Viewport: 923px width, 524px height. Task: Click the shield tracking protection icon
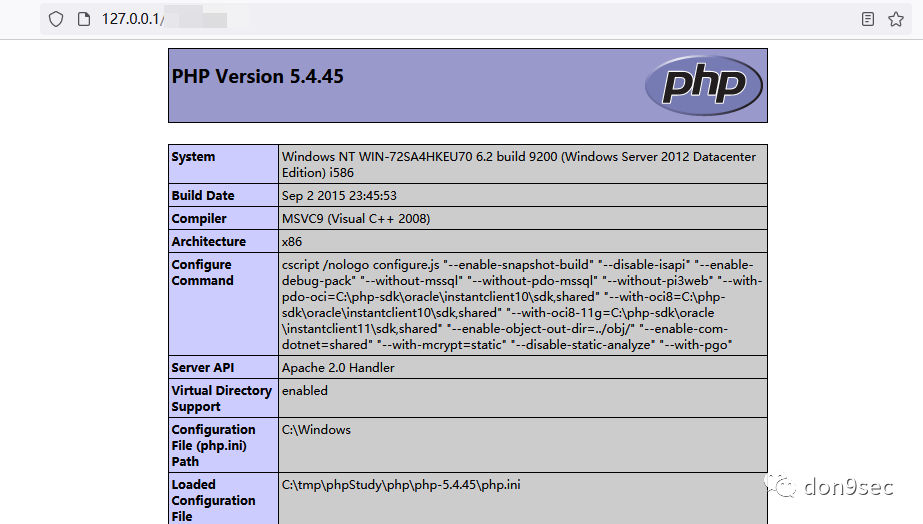pyautogui.click(x=56, y=19)
